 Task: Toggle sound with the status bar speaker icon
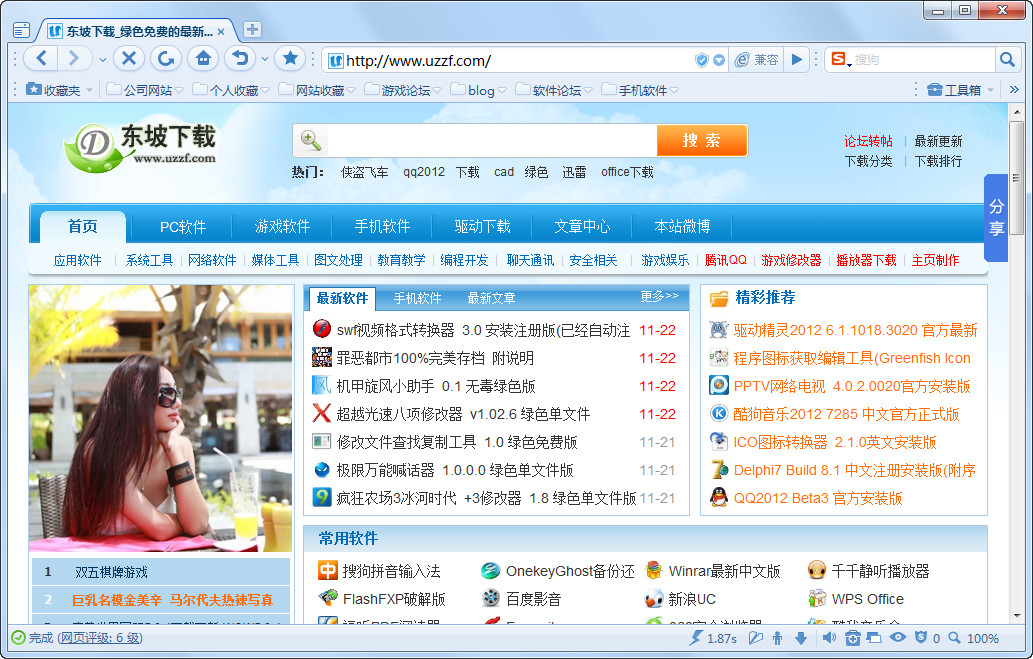click(829, 638)
